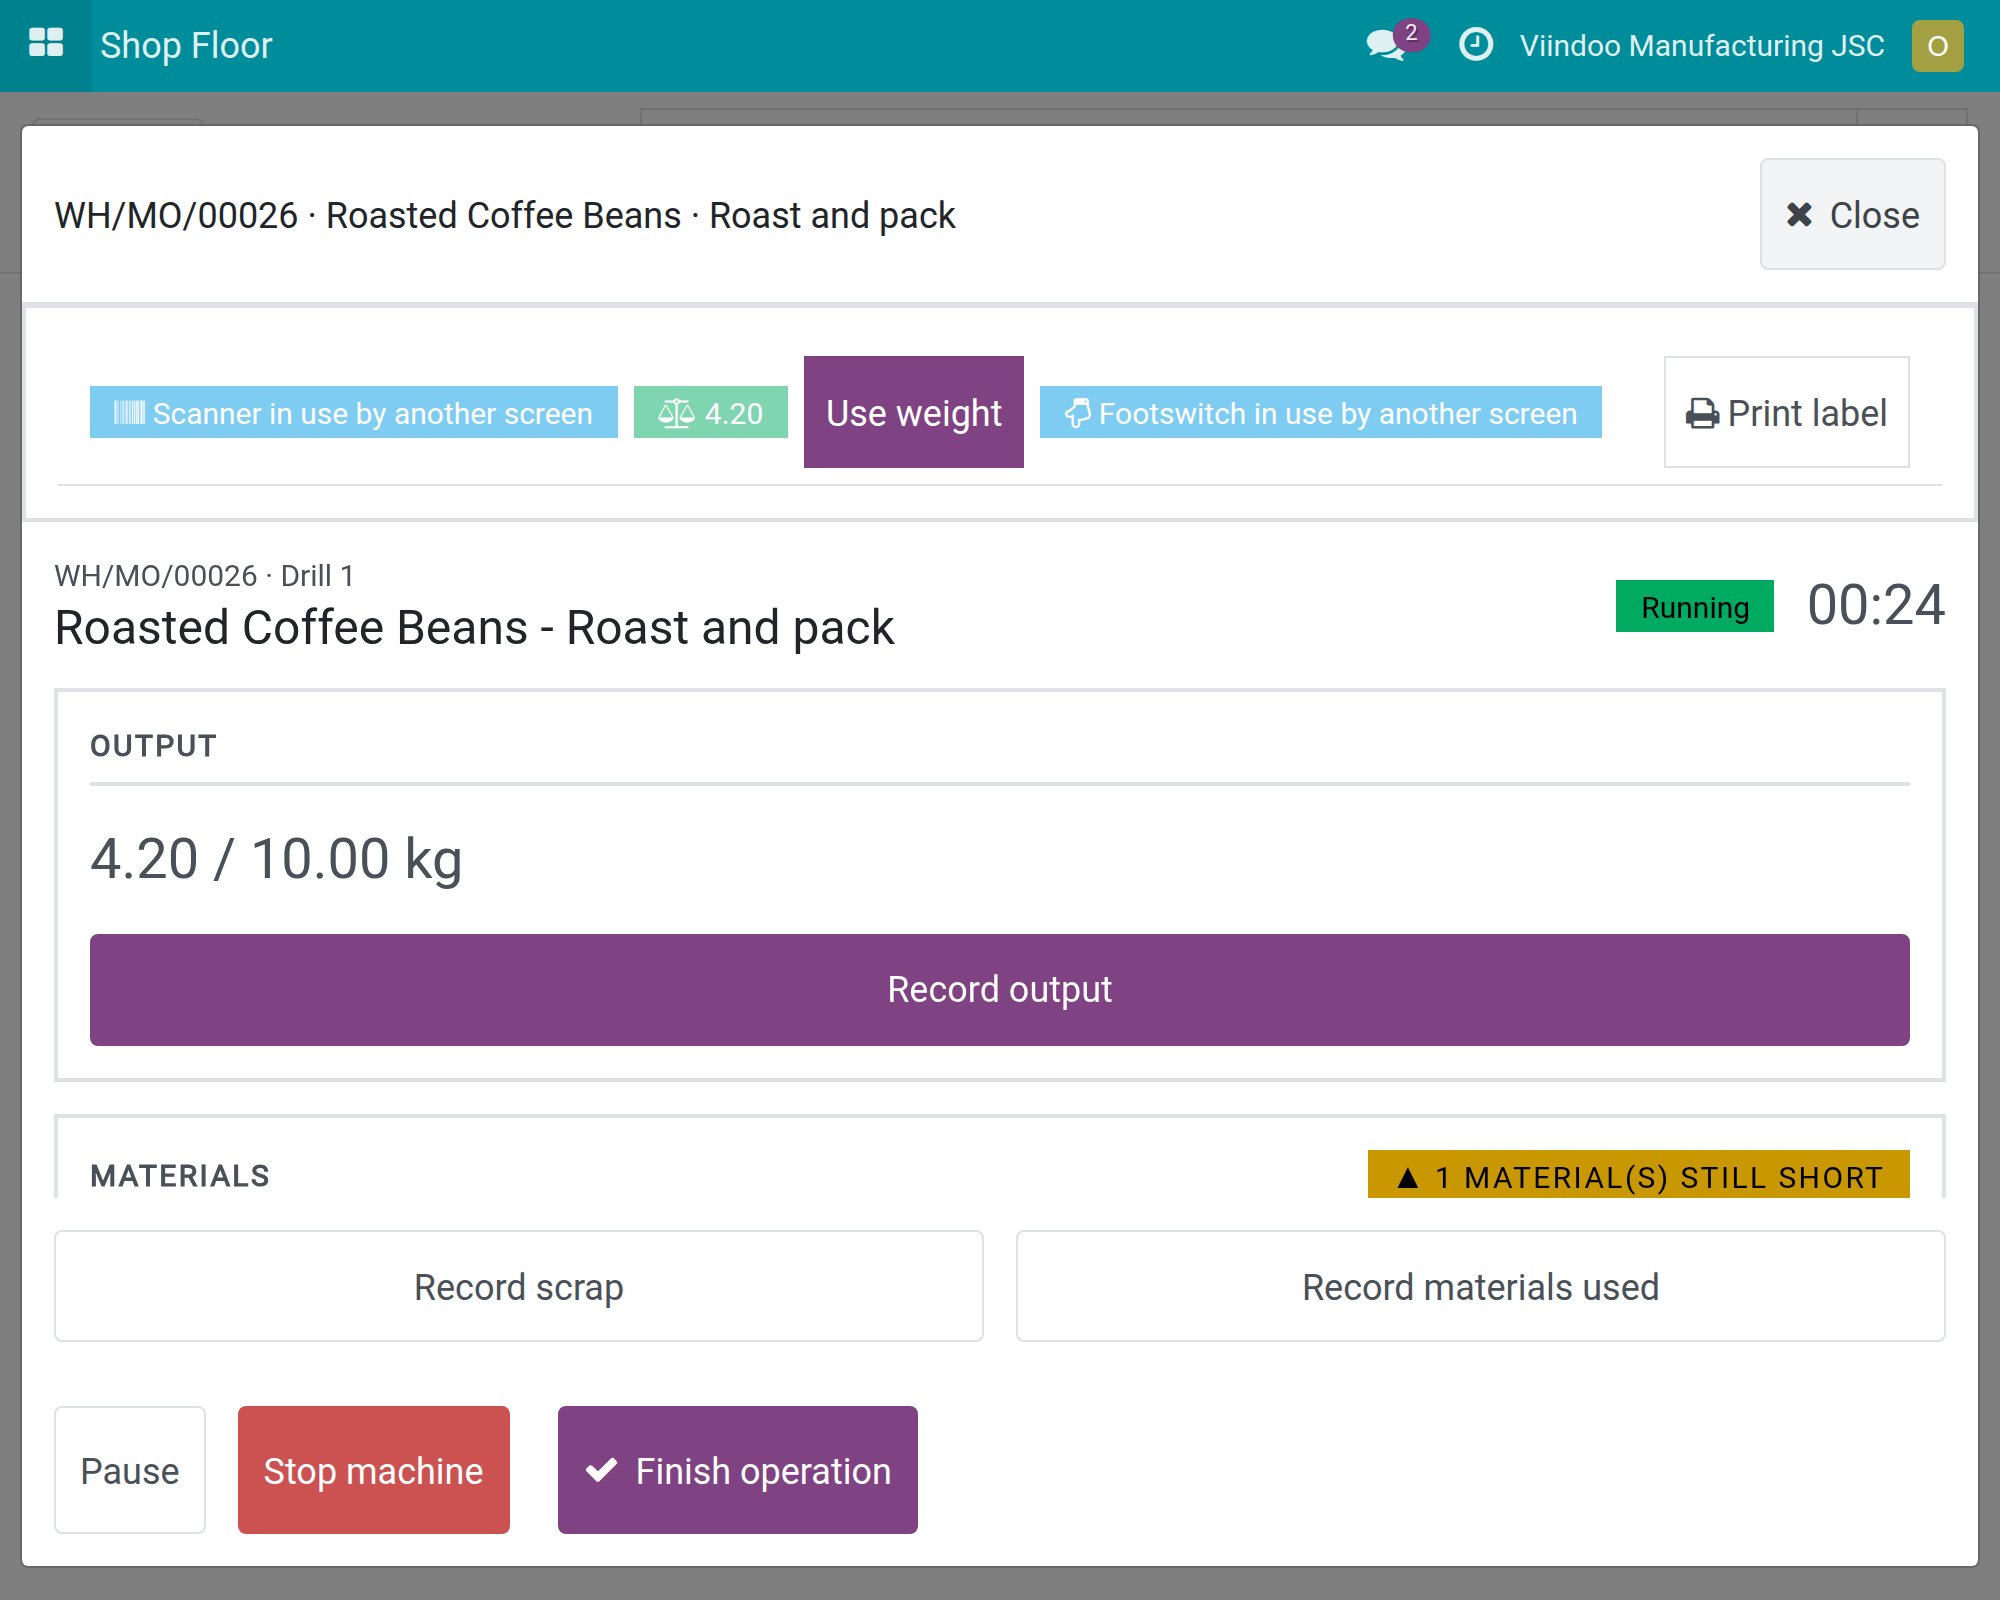Click the scanner in use status badge
Image resolution: width=2000 pixels, height=1600 pixels.
tap(354, 412)
